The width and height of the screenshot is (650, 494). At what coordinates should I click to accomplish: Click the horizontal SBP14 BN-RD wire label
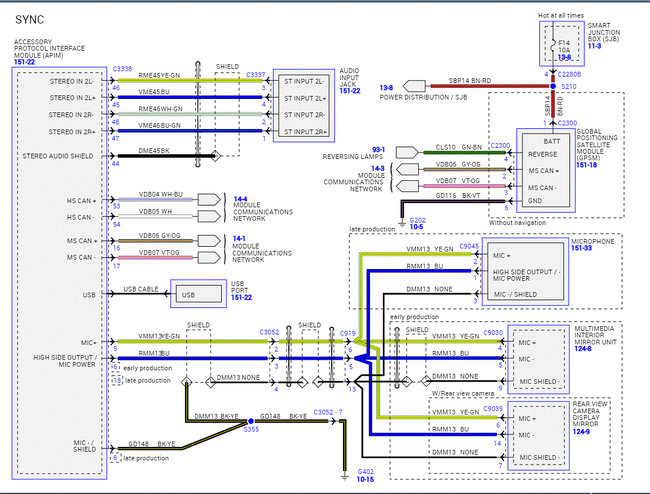[470, 80]
